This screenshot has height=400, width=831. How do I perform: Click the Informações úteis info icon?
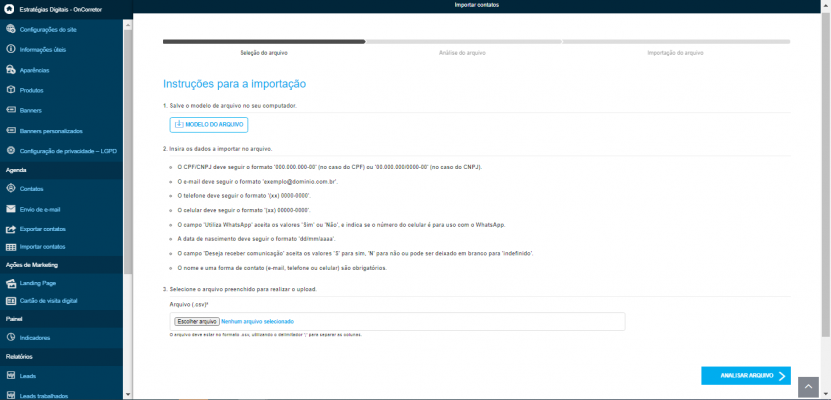coord(11,49)
